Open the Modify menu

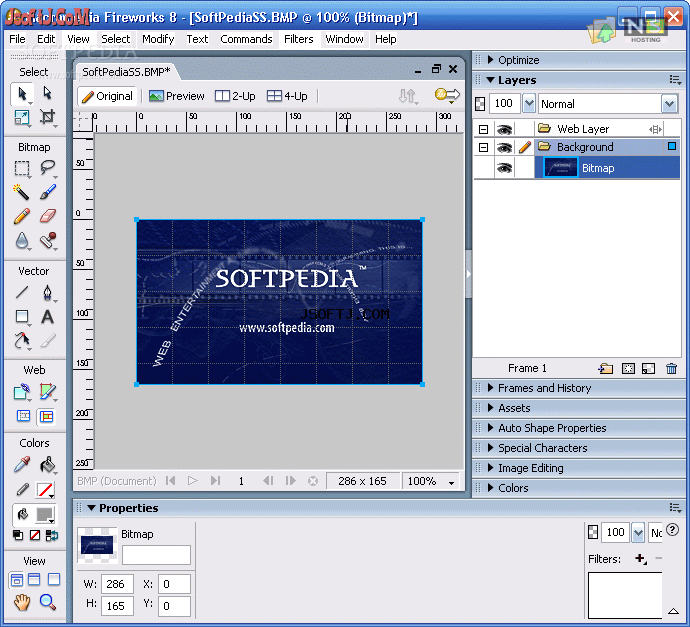158,39
